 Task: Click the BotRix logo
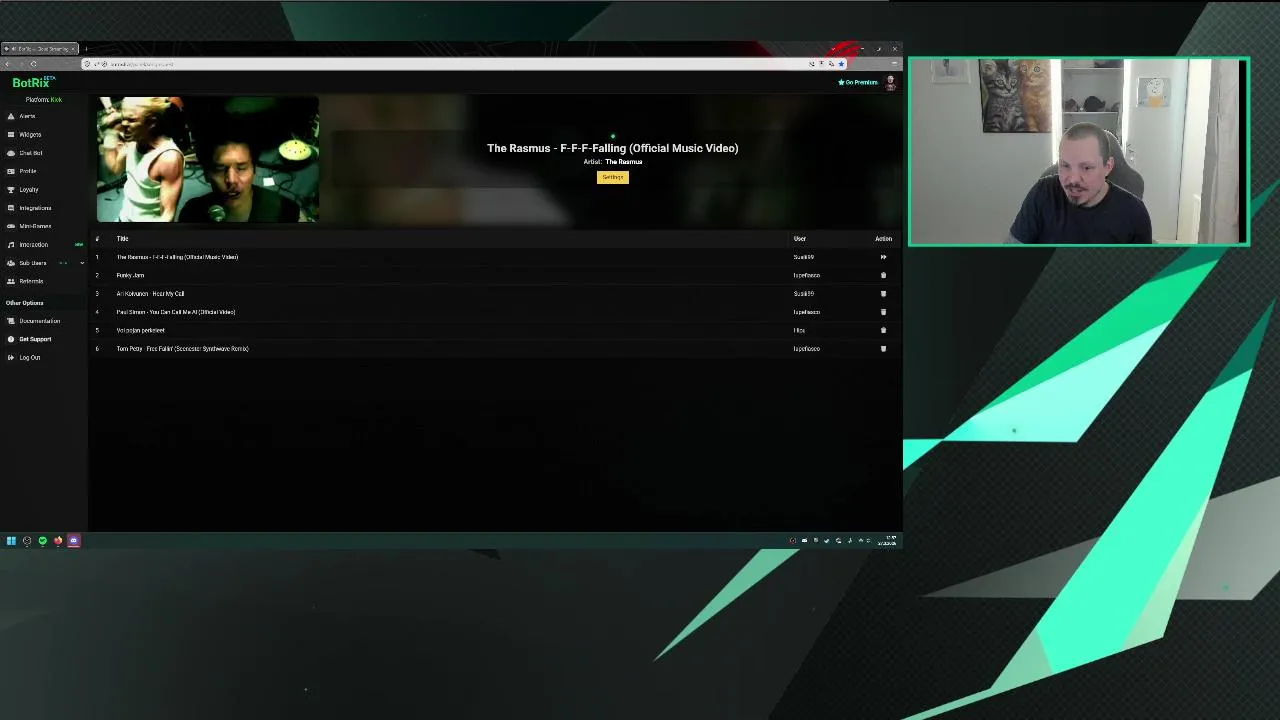click(x=33, y=83)
